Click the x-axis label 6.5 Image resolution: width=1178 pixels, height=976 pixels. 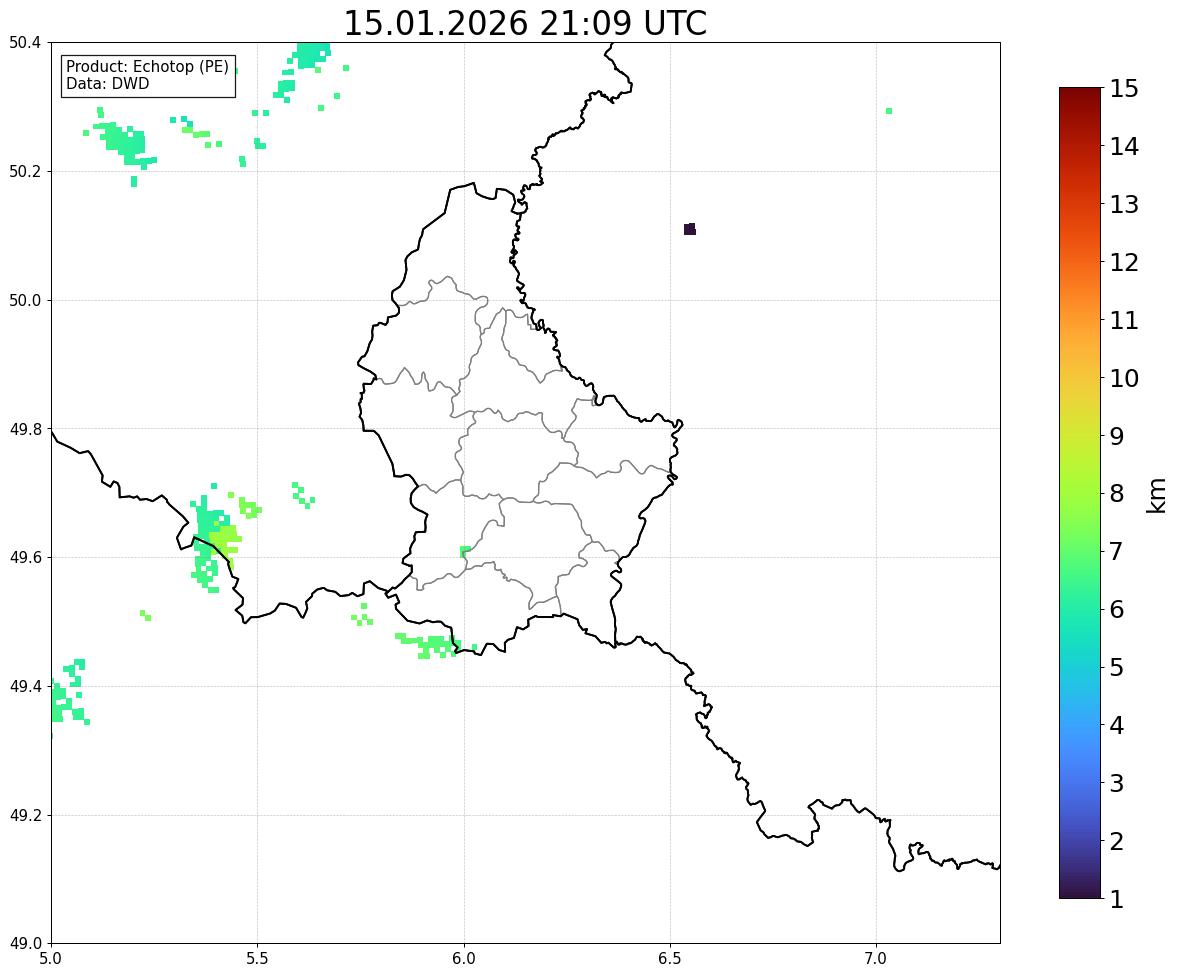[670, 959]
